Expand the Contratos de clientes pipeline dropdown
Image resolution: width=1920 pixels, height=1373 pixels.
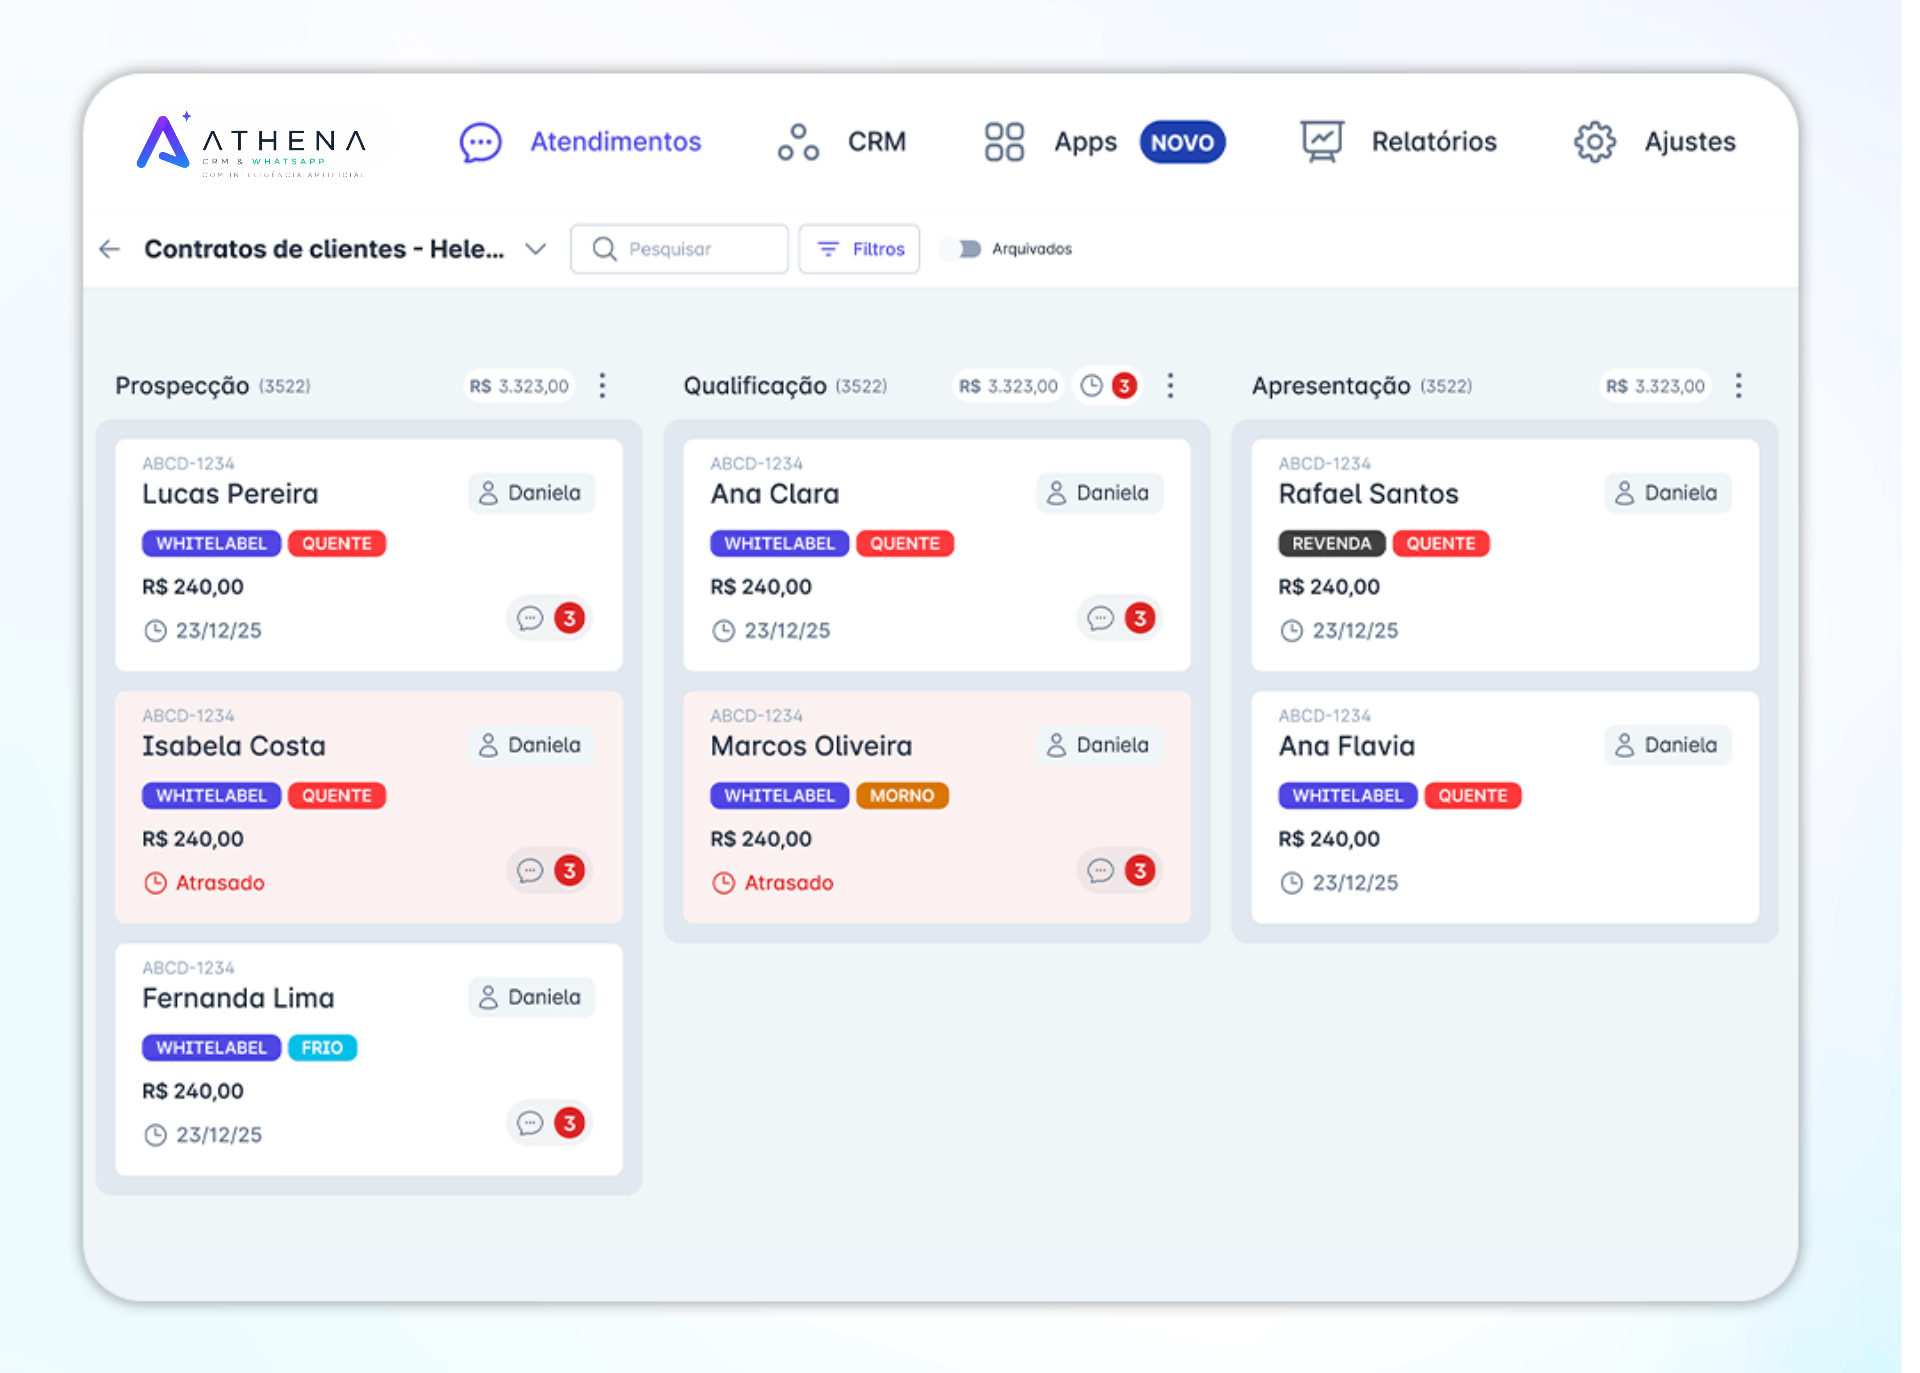(536, 249)
